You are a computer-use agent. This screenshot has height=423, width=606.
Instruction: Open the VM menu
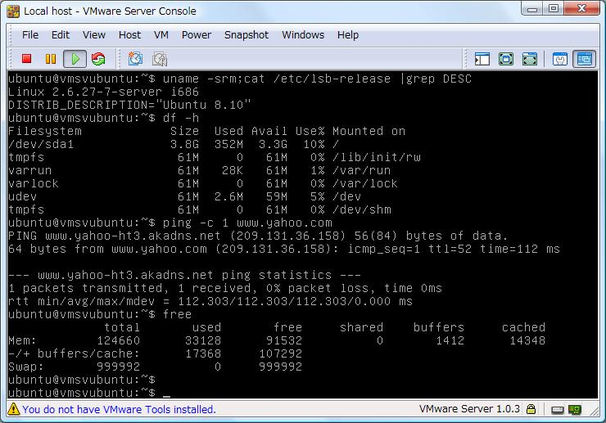[x=161, y=35]
